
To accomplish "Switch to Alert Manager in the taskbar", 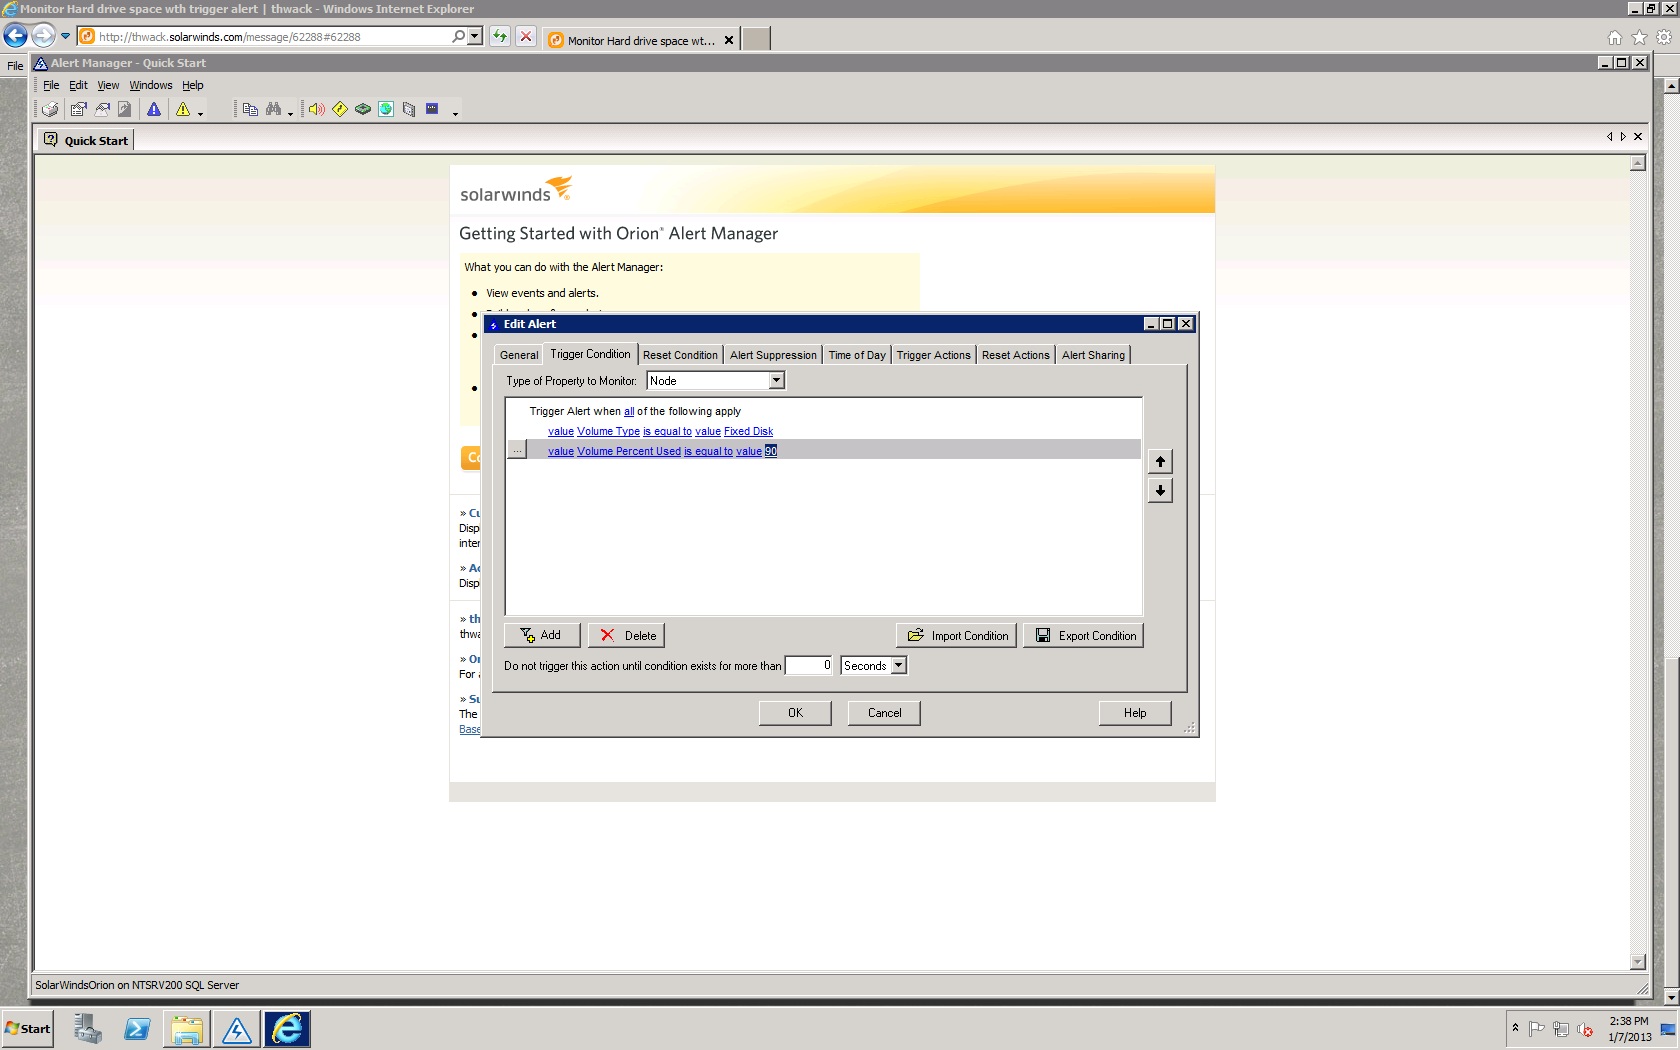I will click(x=237, y=1029).
